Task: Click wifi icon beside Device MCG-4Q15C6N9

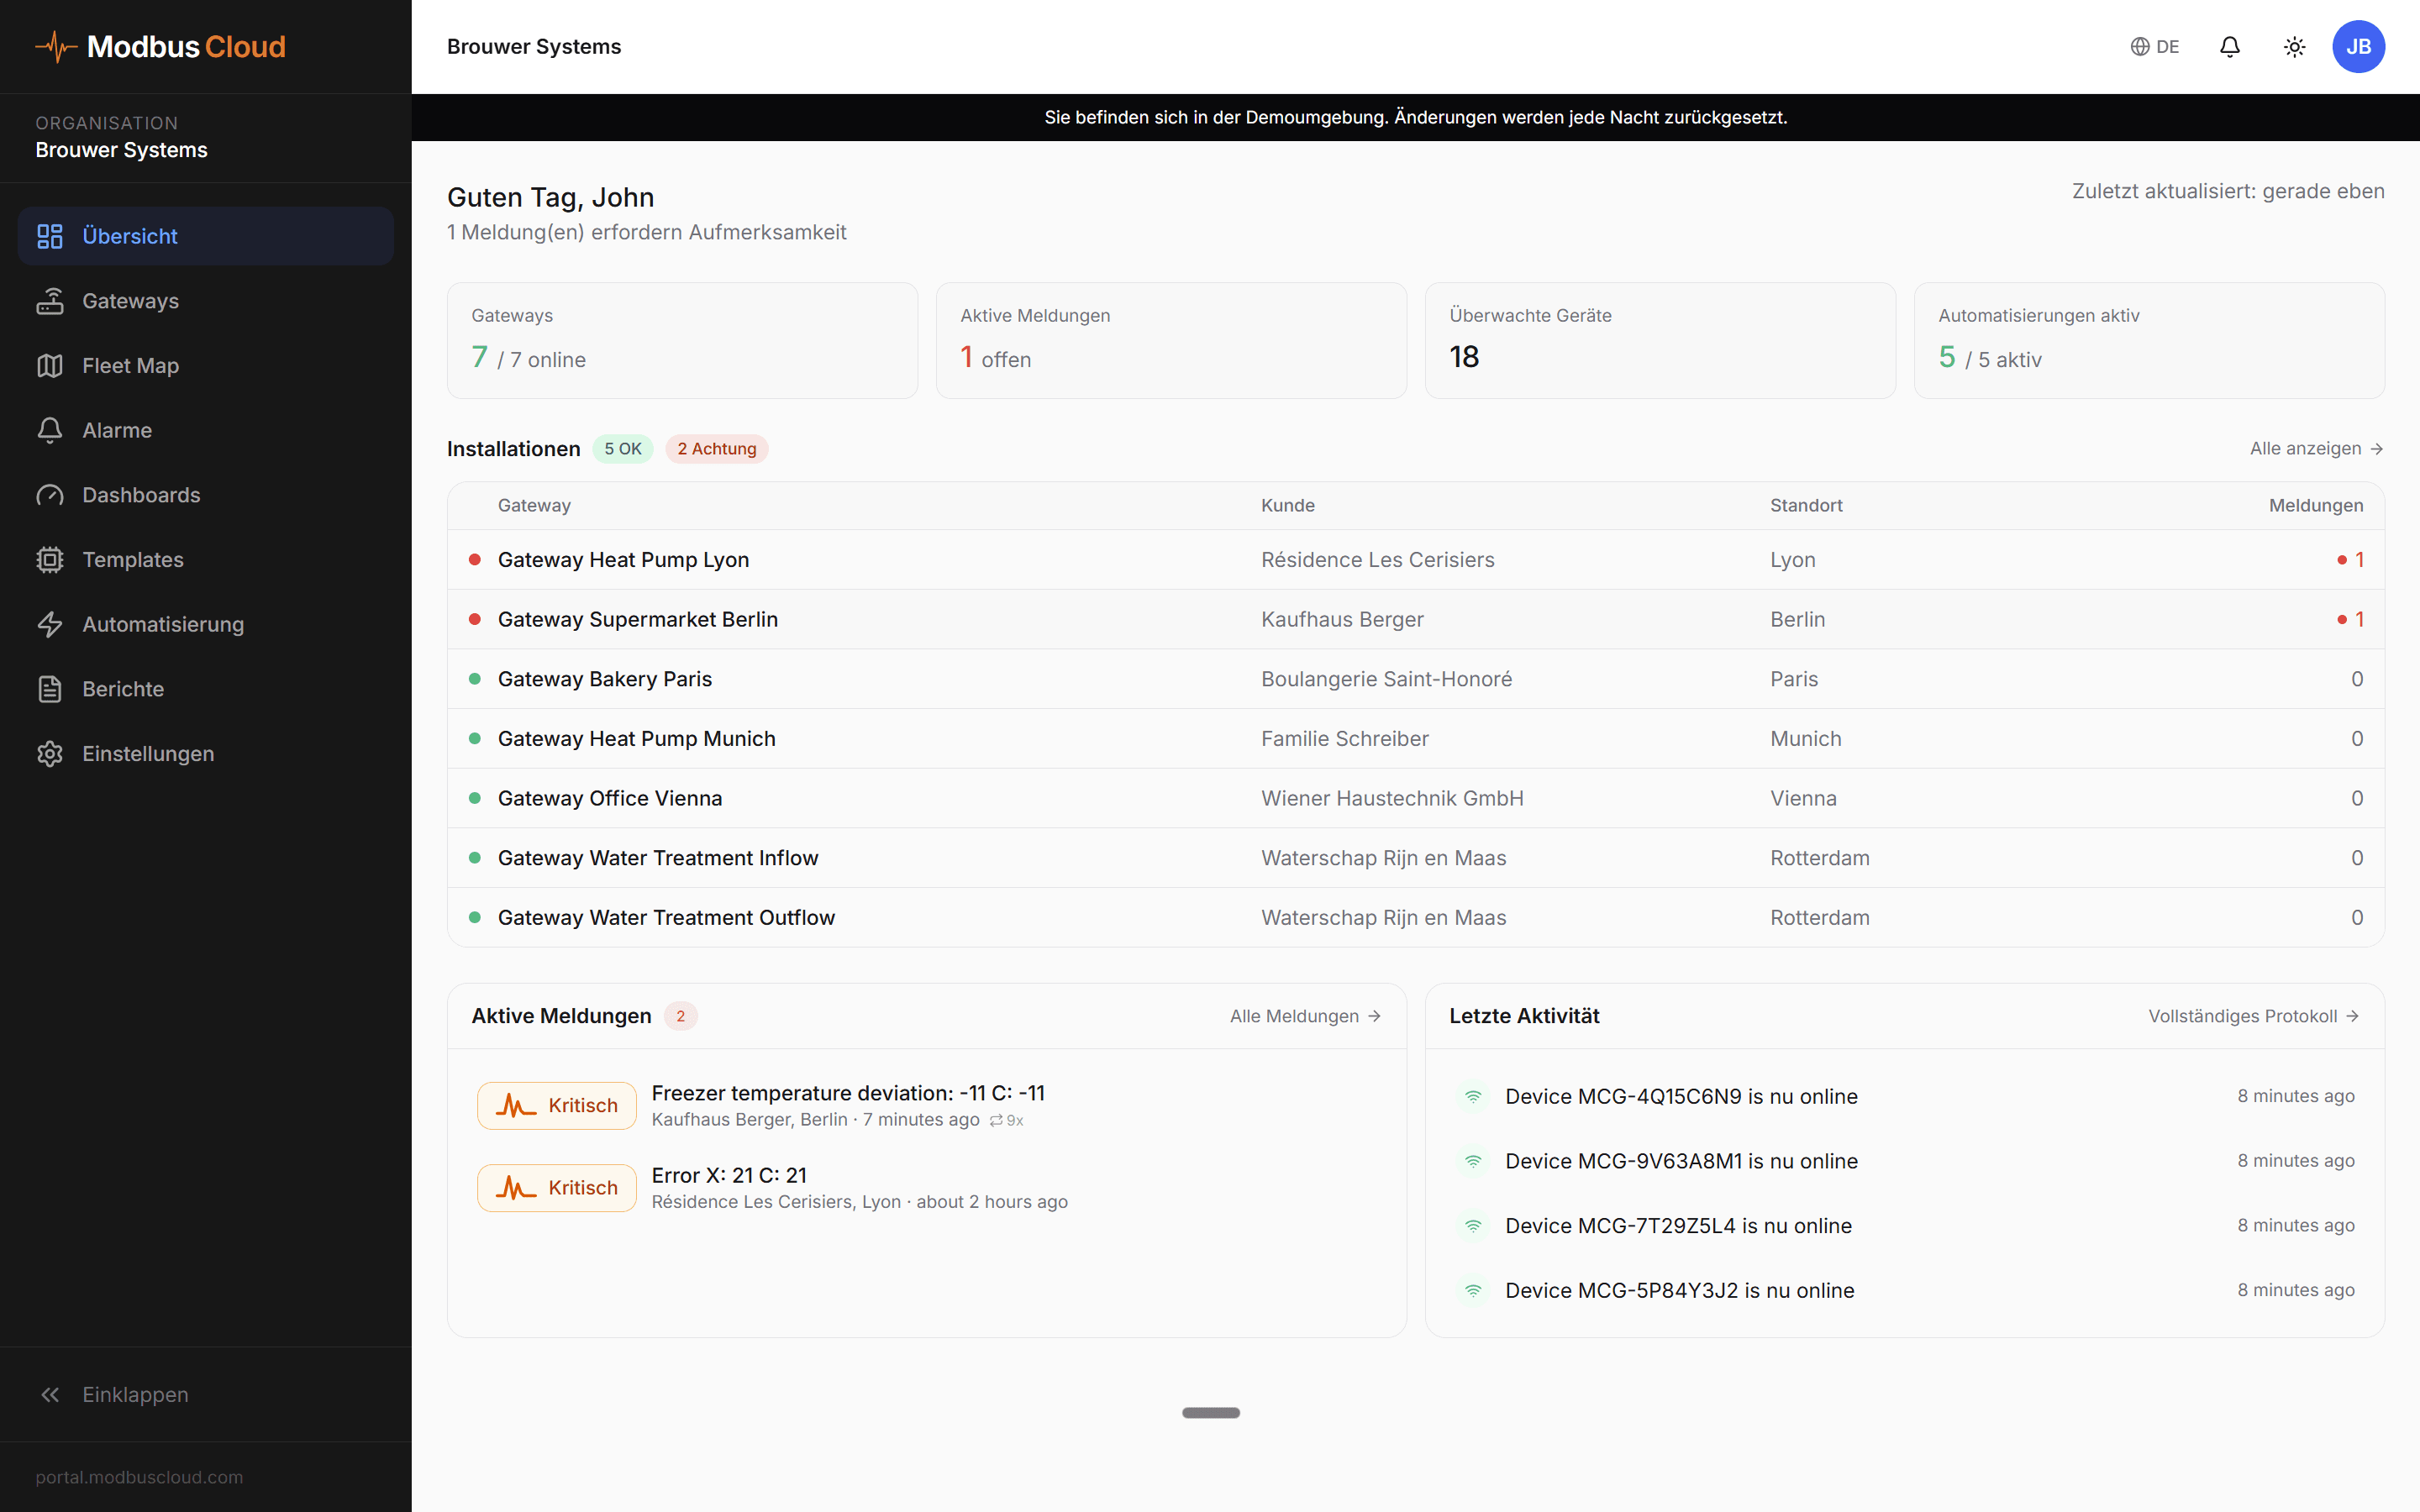Action: coord(1473,1097)
